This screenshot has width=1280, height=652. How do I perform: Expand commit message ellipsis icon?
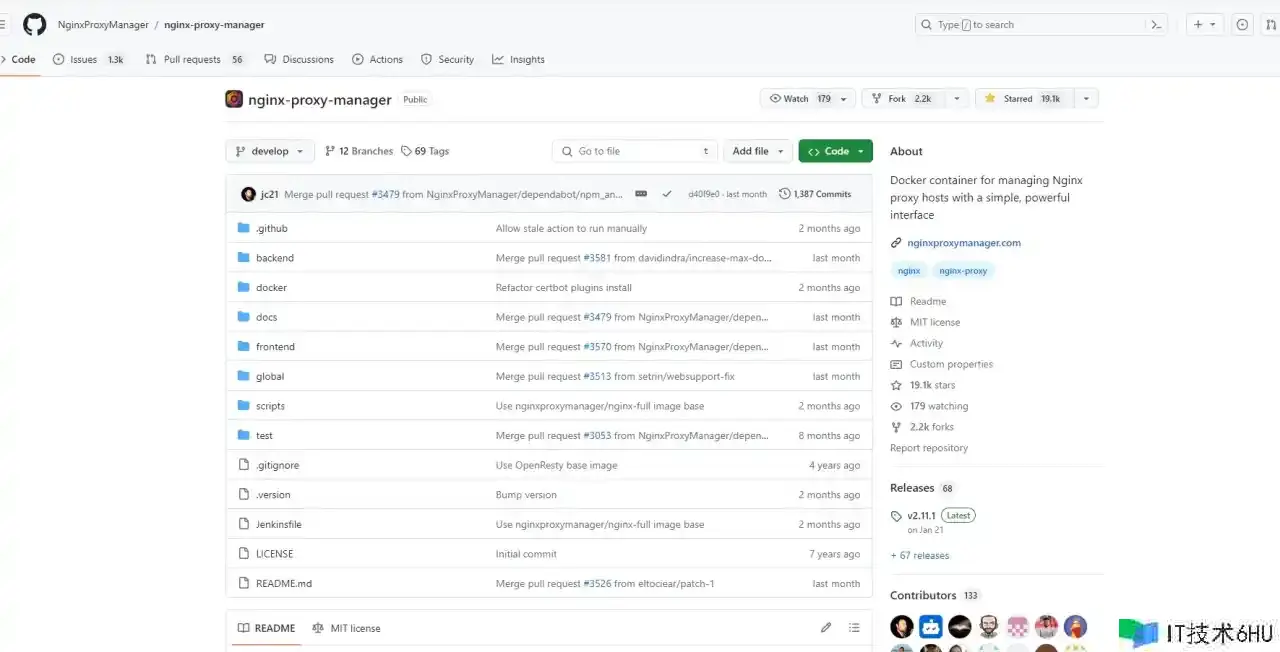(x=641, y=194)
